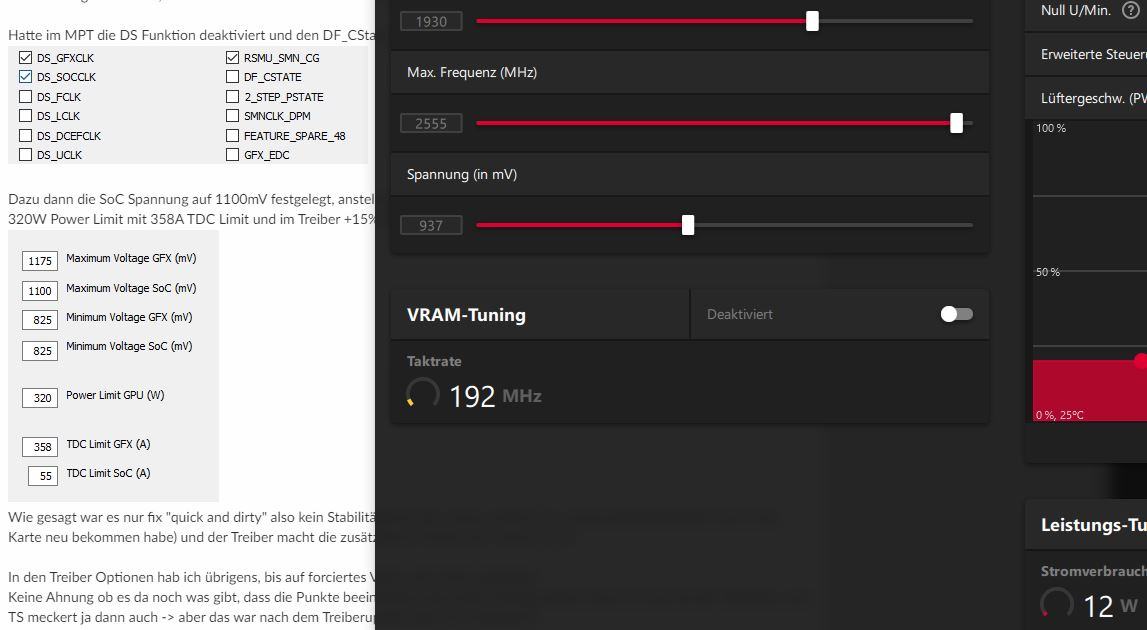Check the GFX_EDC checkbox
The width and height of the screenshot is (1147, 630).
coord(233,154)
